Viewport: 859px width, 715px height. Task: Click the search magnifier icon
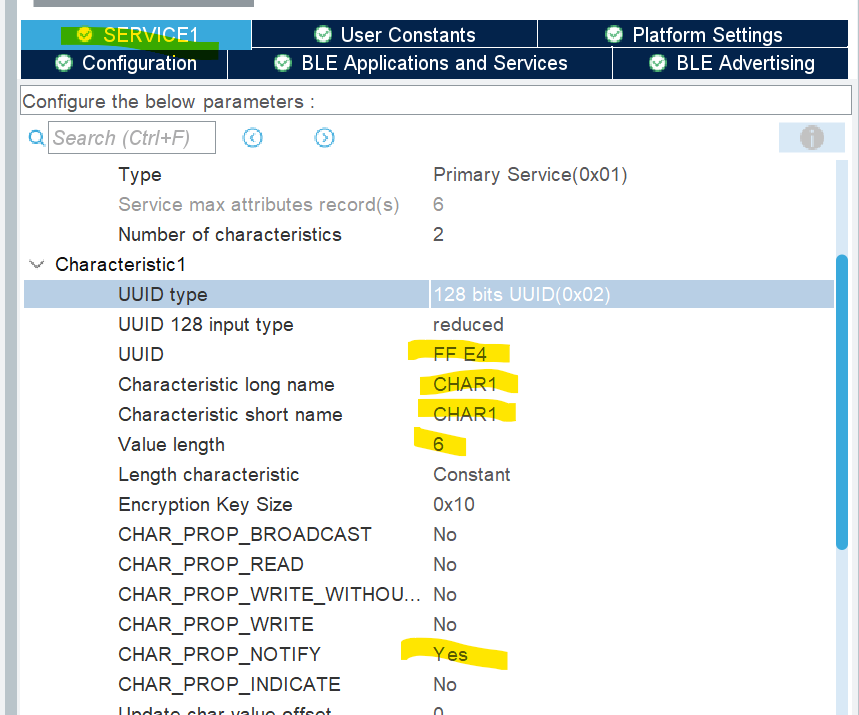36,138
